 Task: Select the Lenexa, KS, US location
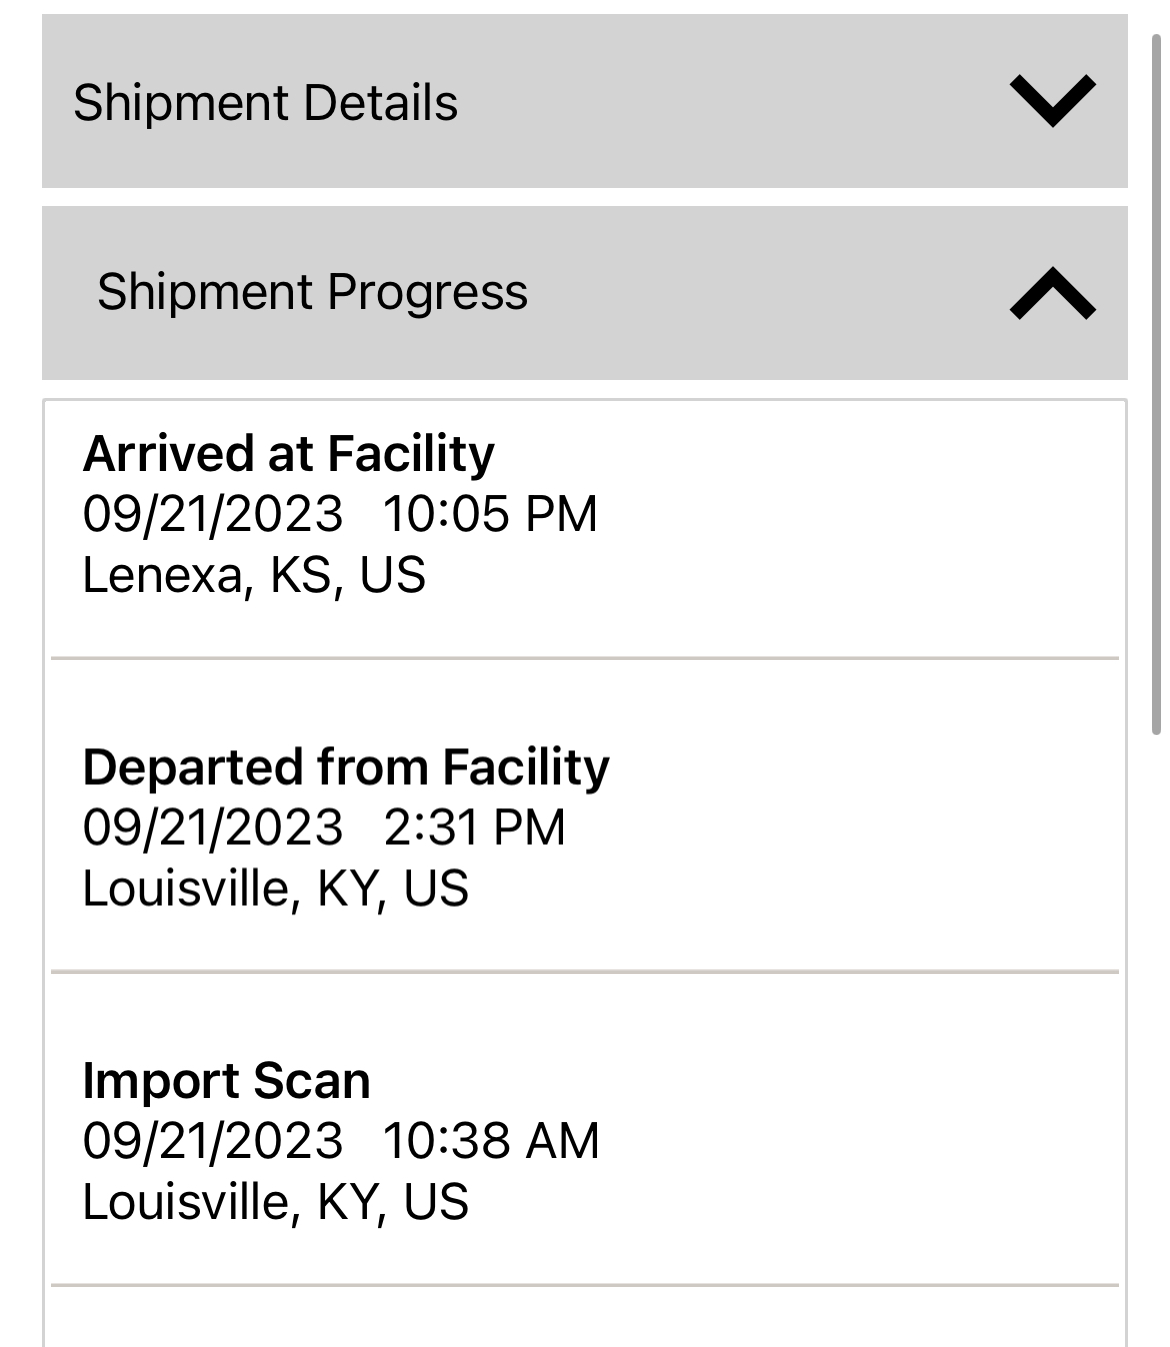pyautogui.click(x=254, y=575)
